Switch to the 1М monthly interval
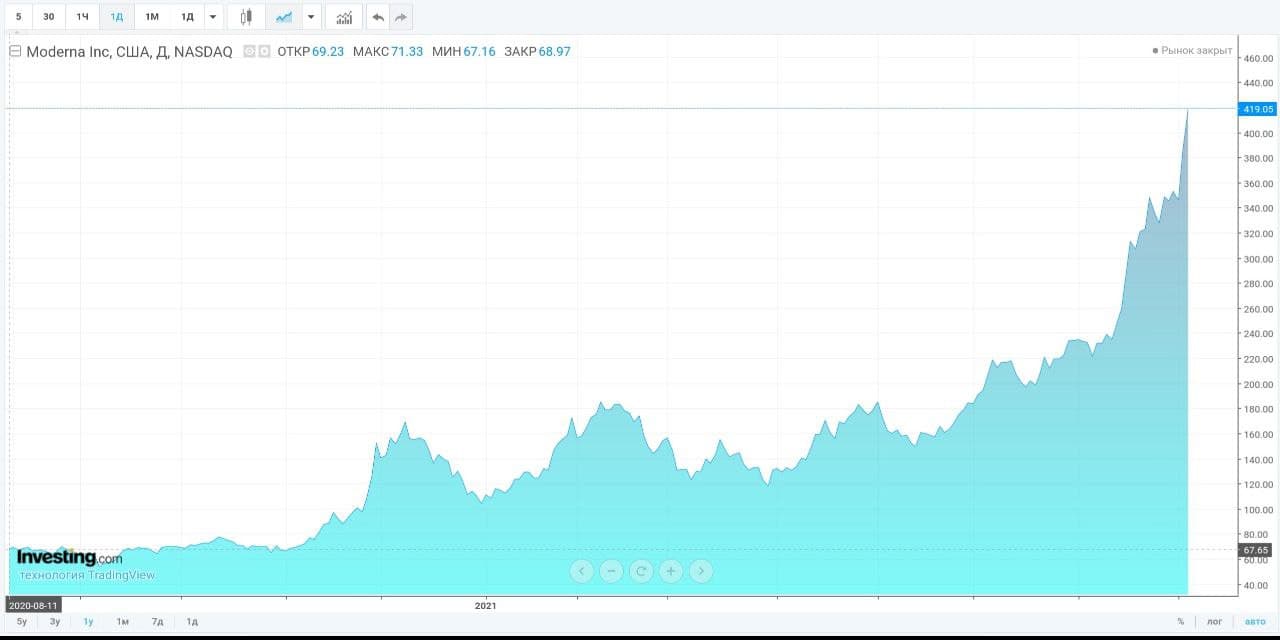 click(151, 17)
